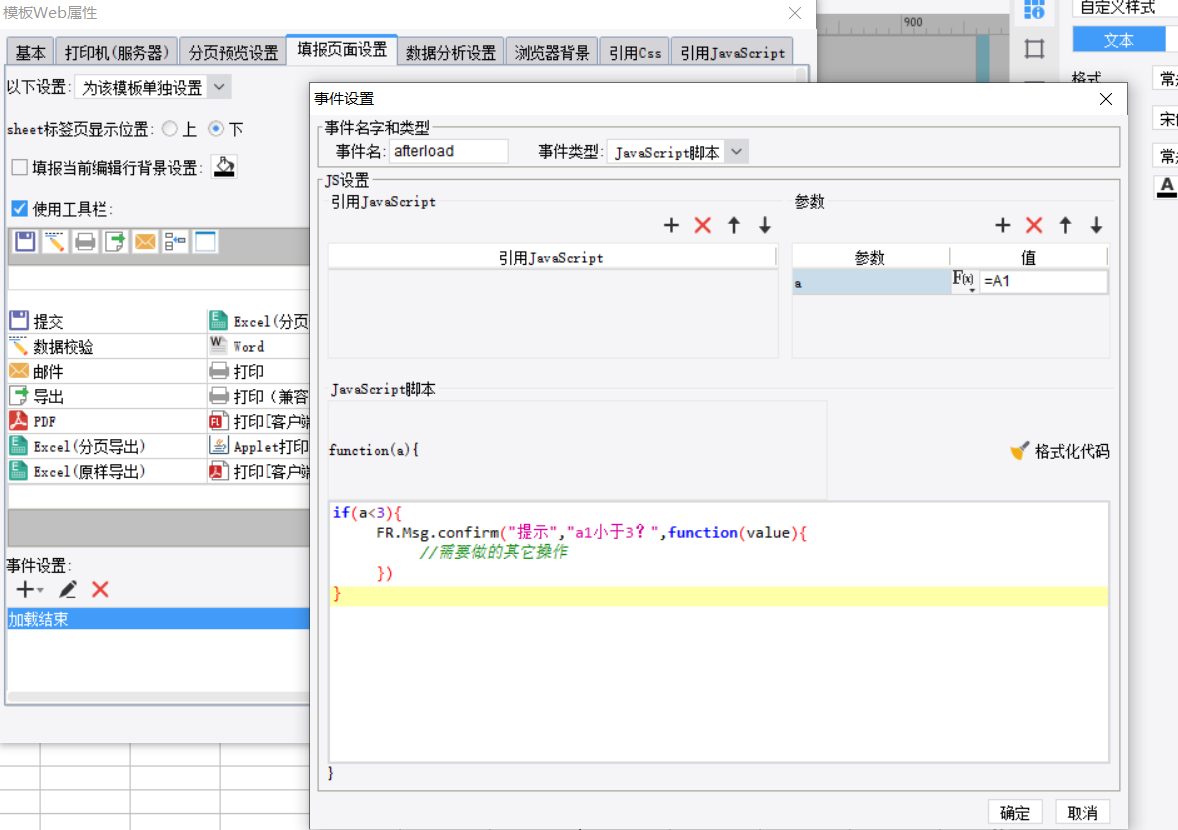The width and height of the screenshot is (1178, 830).
Task: Click the add parameter plus icon
Action: 1002,225
